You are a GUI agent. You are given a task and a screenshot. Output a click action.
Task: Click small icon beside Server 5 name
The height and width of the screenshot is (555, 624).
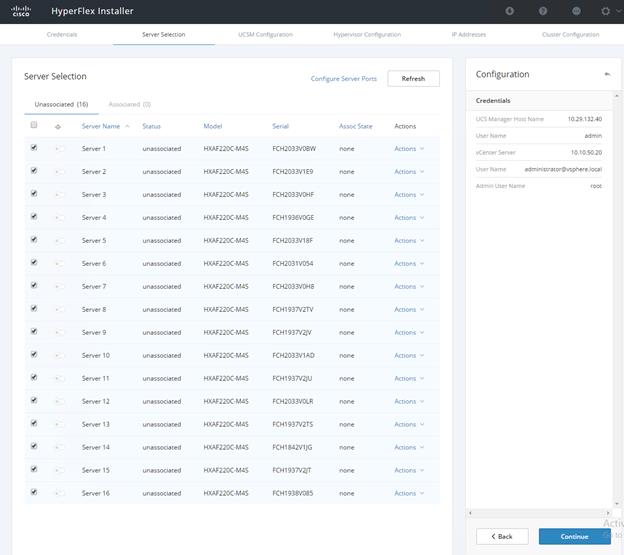coord(59,241)
